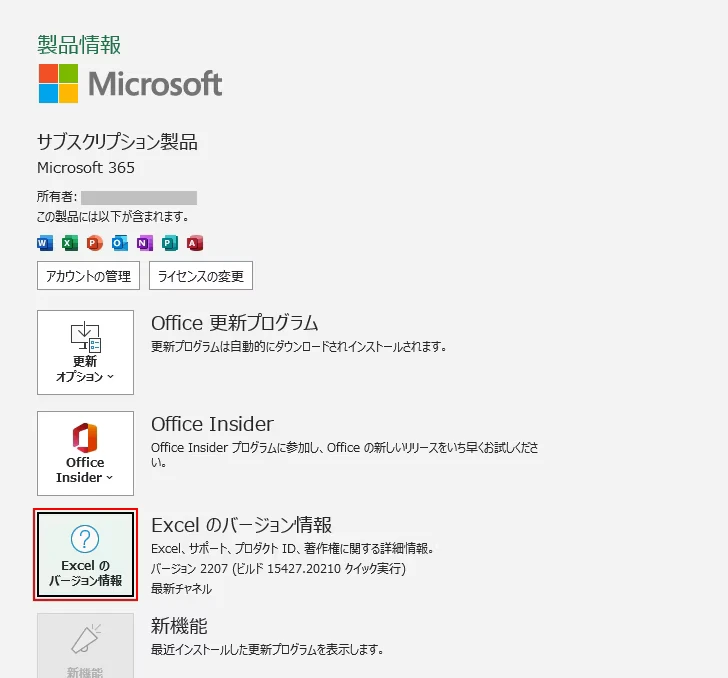
Task: Click the Outlook app icon
Action: (120, 243)
